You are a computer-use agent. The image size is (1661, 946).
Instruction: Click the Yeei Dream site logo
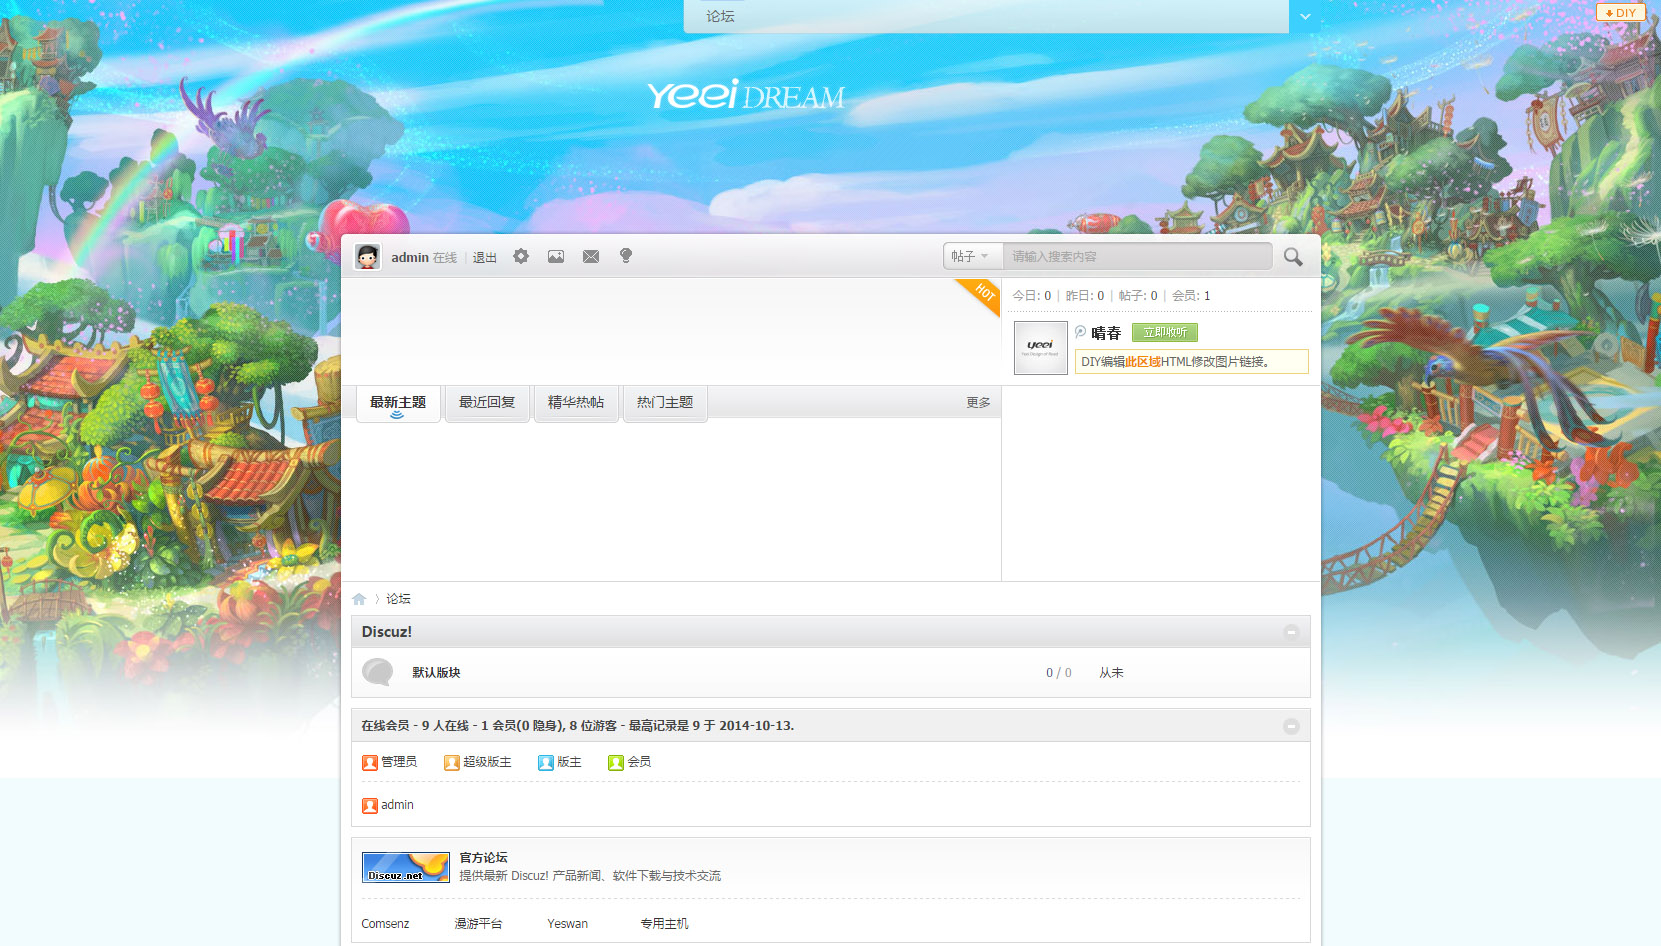746,95
